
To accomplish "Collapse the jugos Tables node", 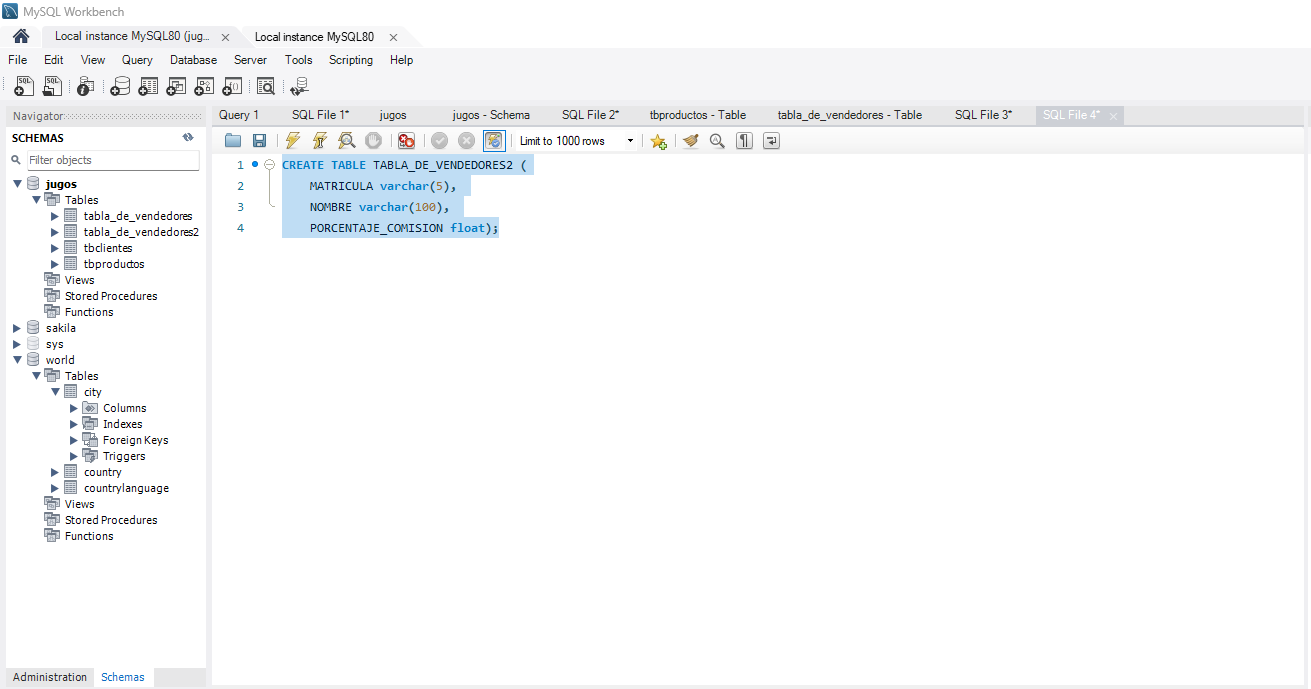I will pyautogui.click(x=37, y=200).
